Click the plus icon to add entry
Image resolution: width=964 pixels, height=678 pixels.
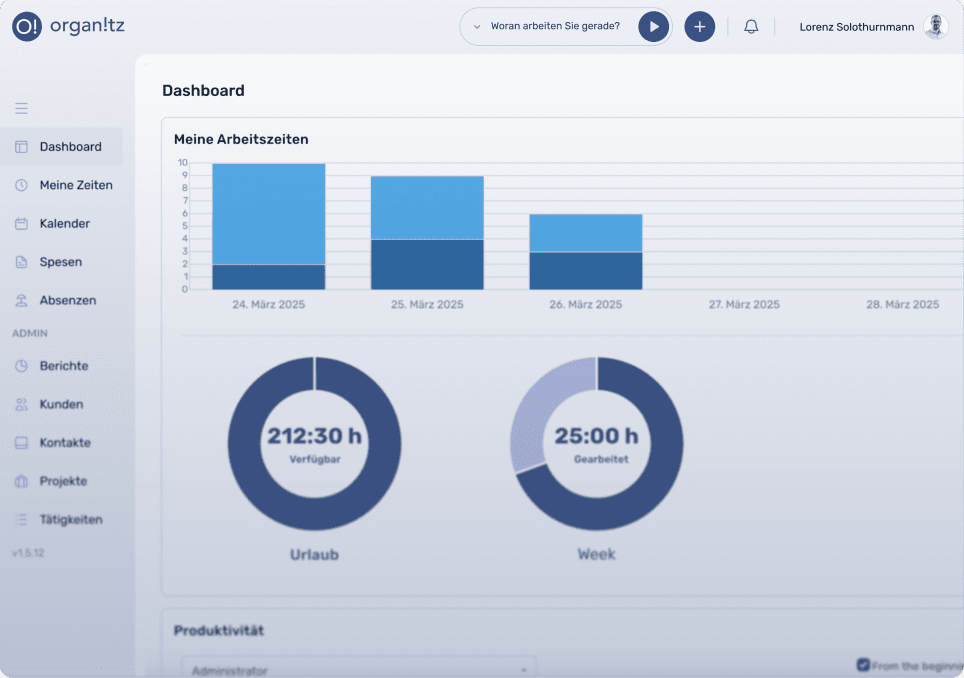699,27
